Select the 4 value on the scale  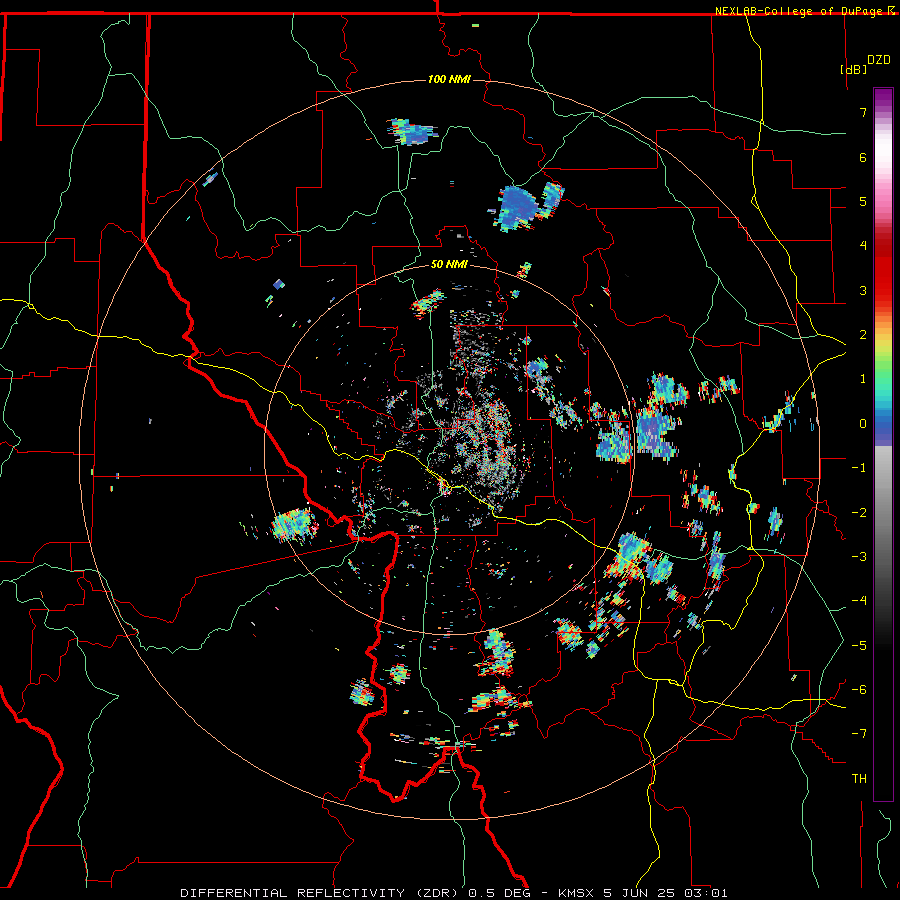tap(863, 246)
